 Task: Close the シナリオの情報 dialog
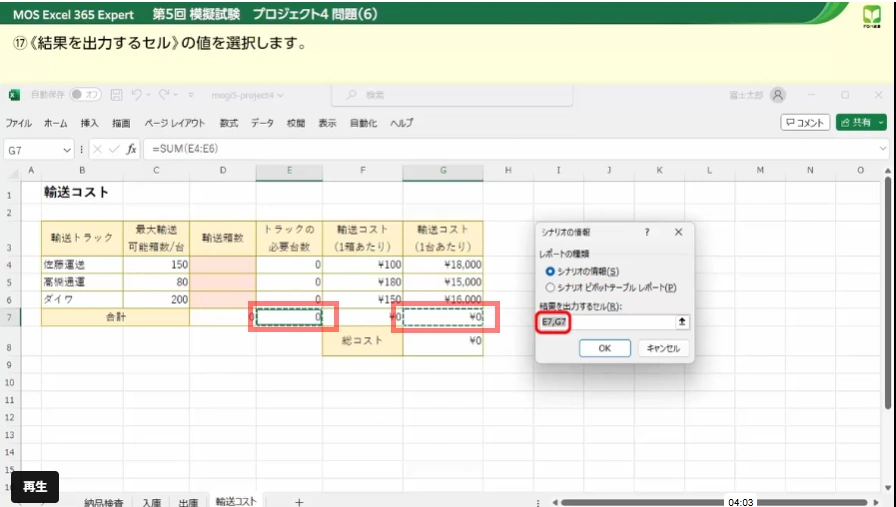point(678,232)
